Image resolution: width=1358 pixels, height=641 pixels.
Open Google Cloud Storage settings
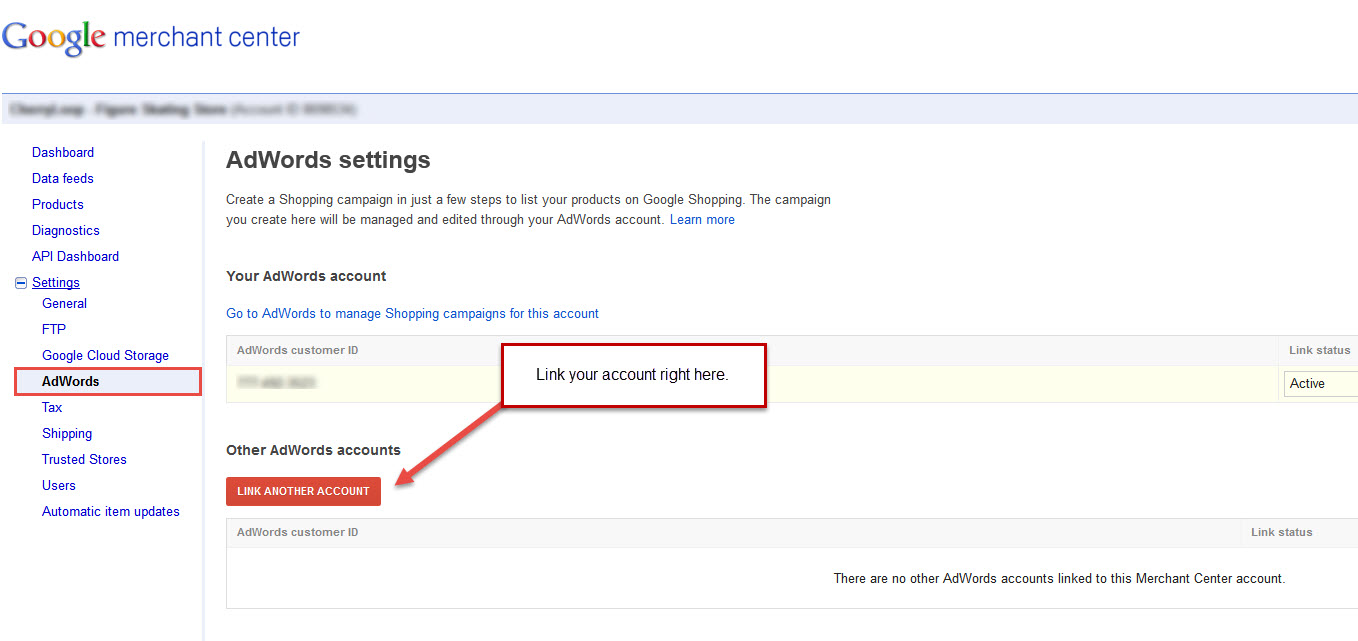pyautogui.click(x=105, y=356)
